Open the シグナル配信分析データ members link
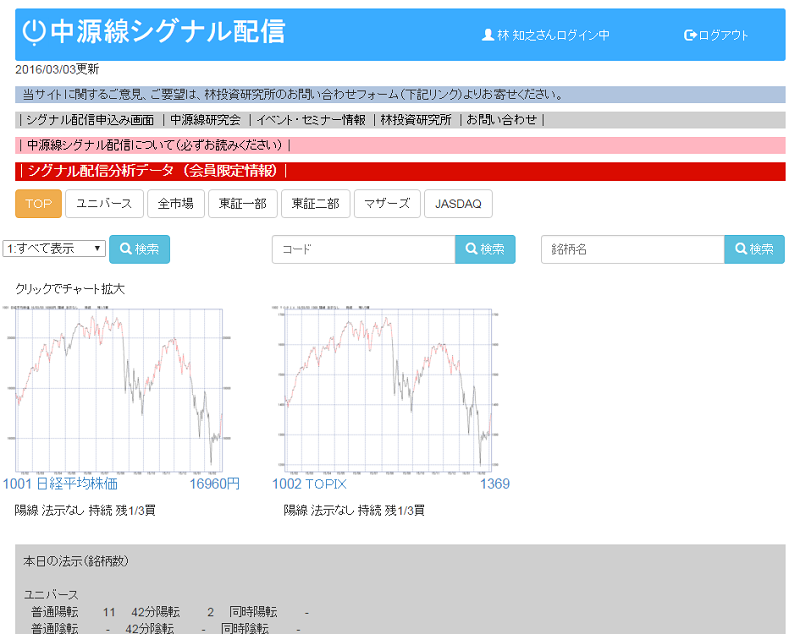800x634 pixels. pyautogui.click(x=152, y=171)
